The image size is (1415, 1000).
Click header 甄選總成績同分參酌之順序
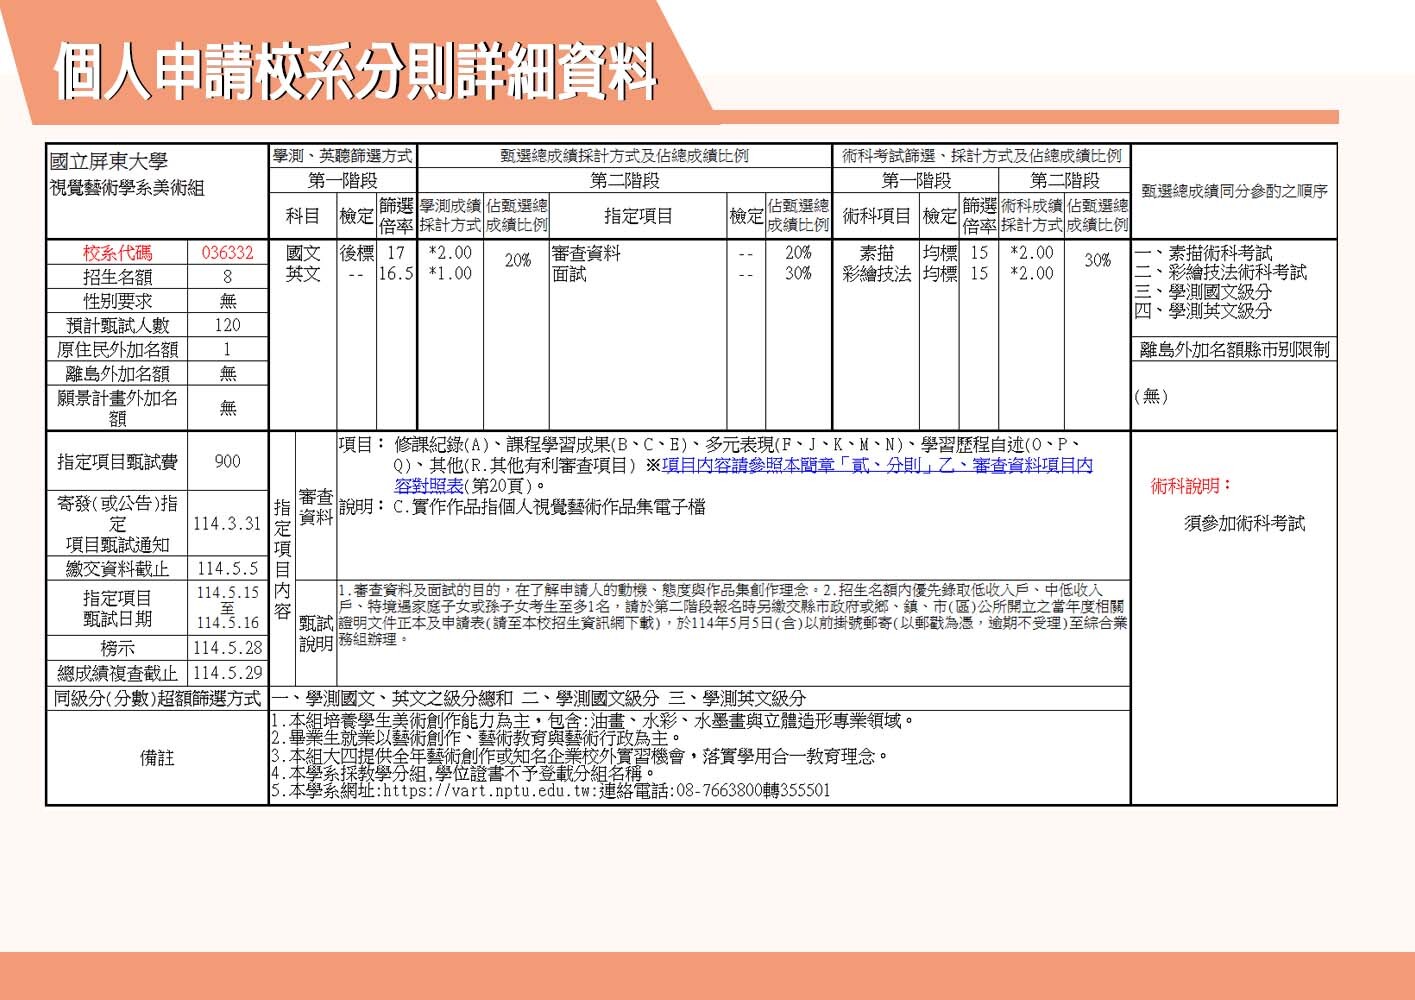(1234, 191)
